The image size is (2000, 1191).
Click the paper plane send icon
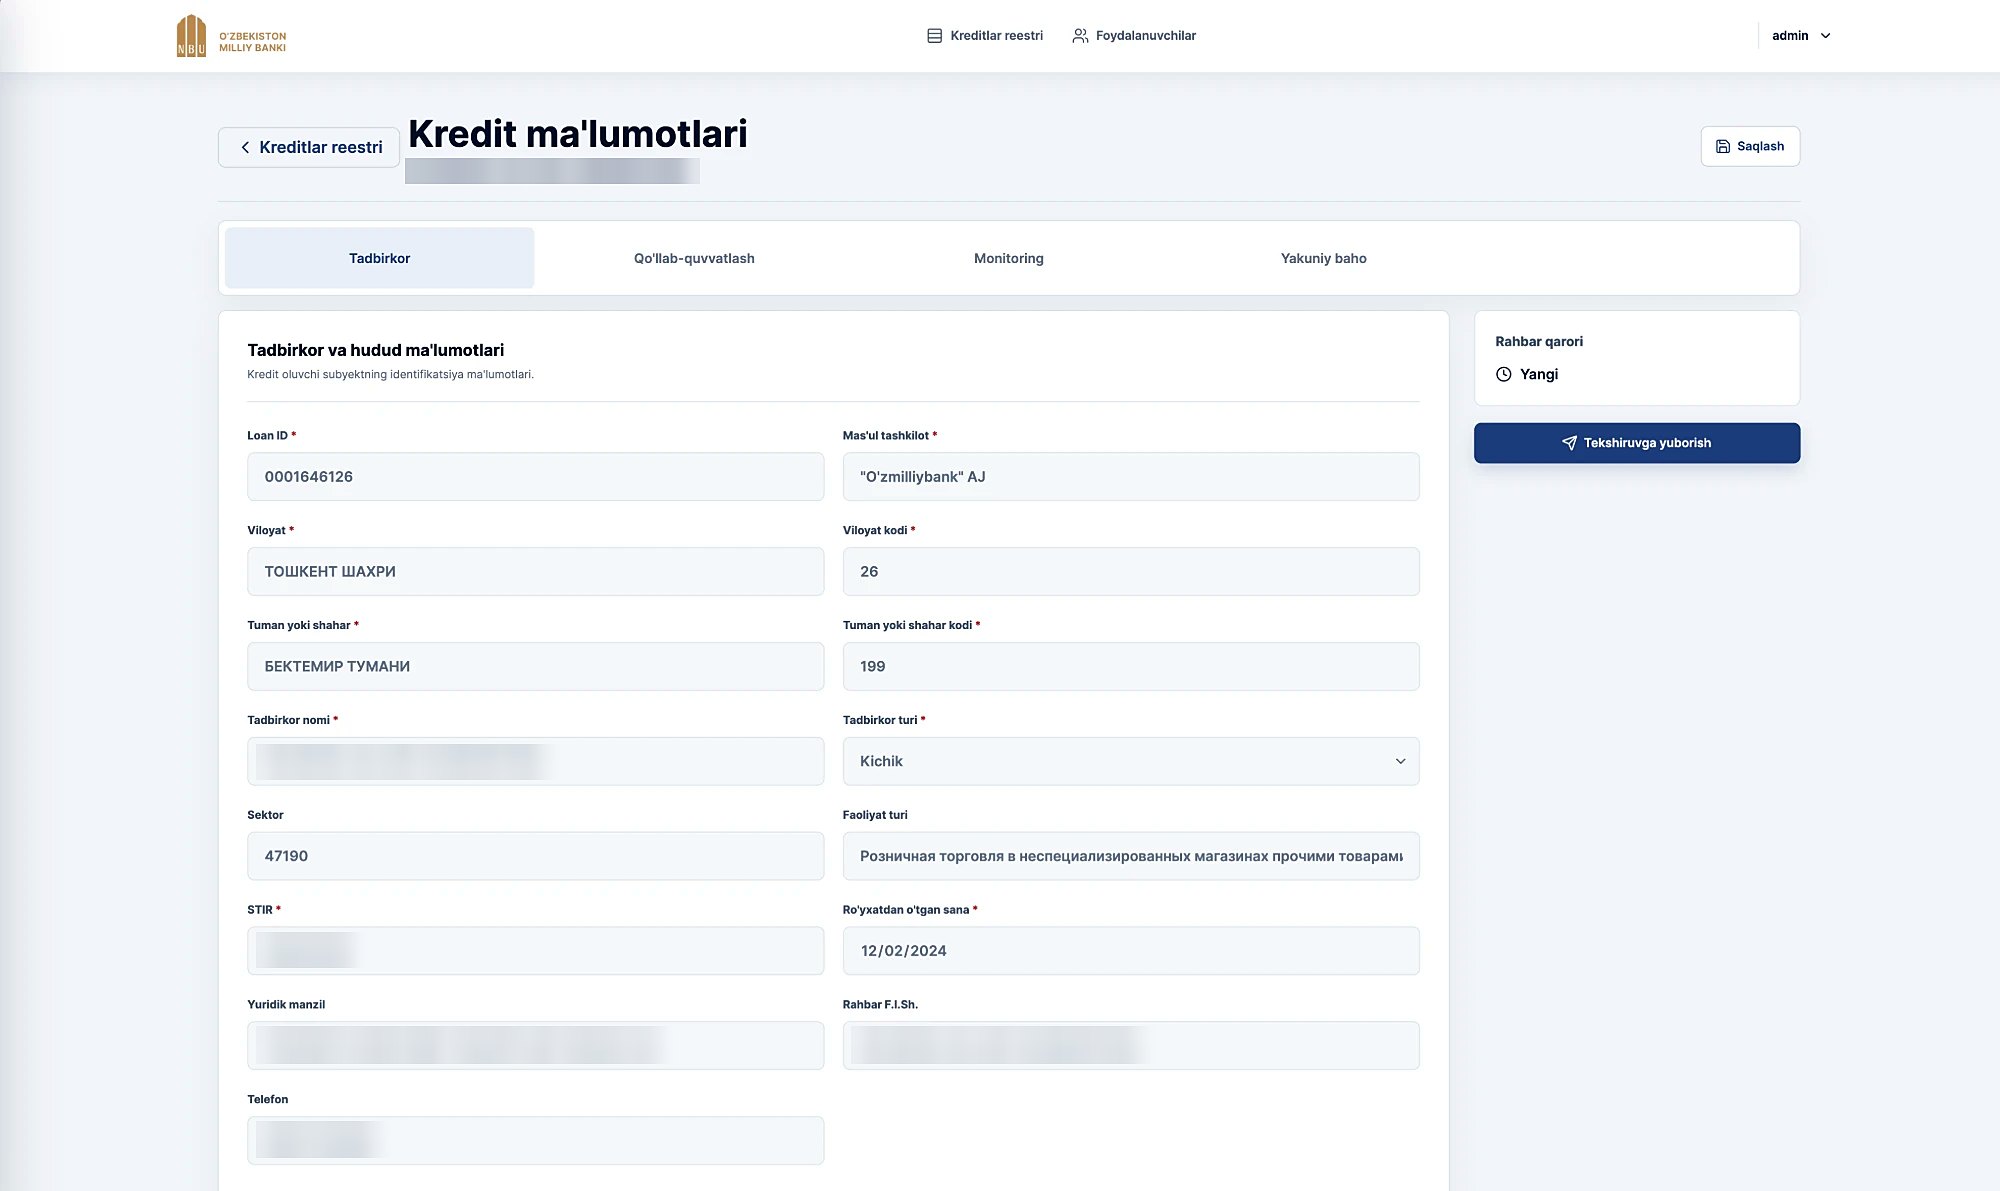point(1569,443)
